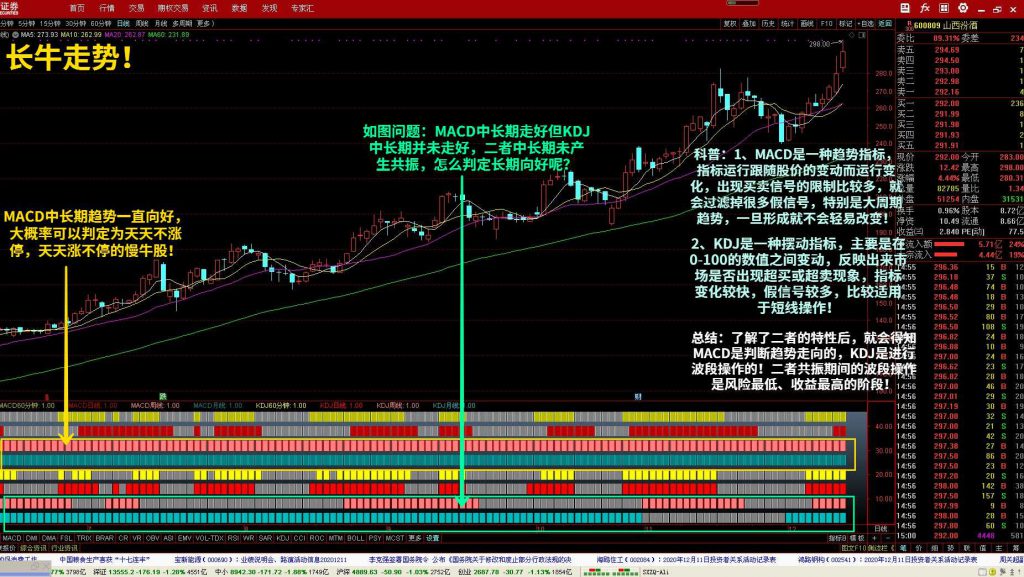This screenshot has width=1024, height=577.
Task: Click the 证券 logo in top-left corner
Action: click(10, 6)
